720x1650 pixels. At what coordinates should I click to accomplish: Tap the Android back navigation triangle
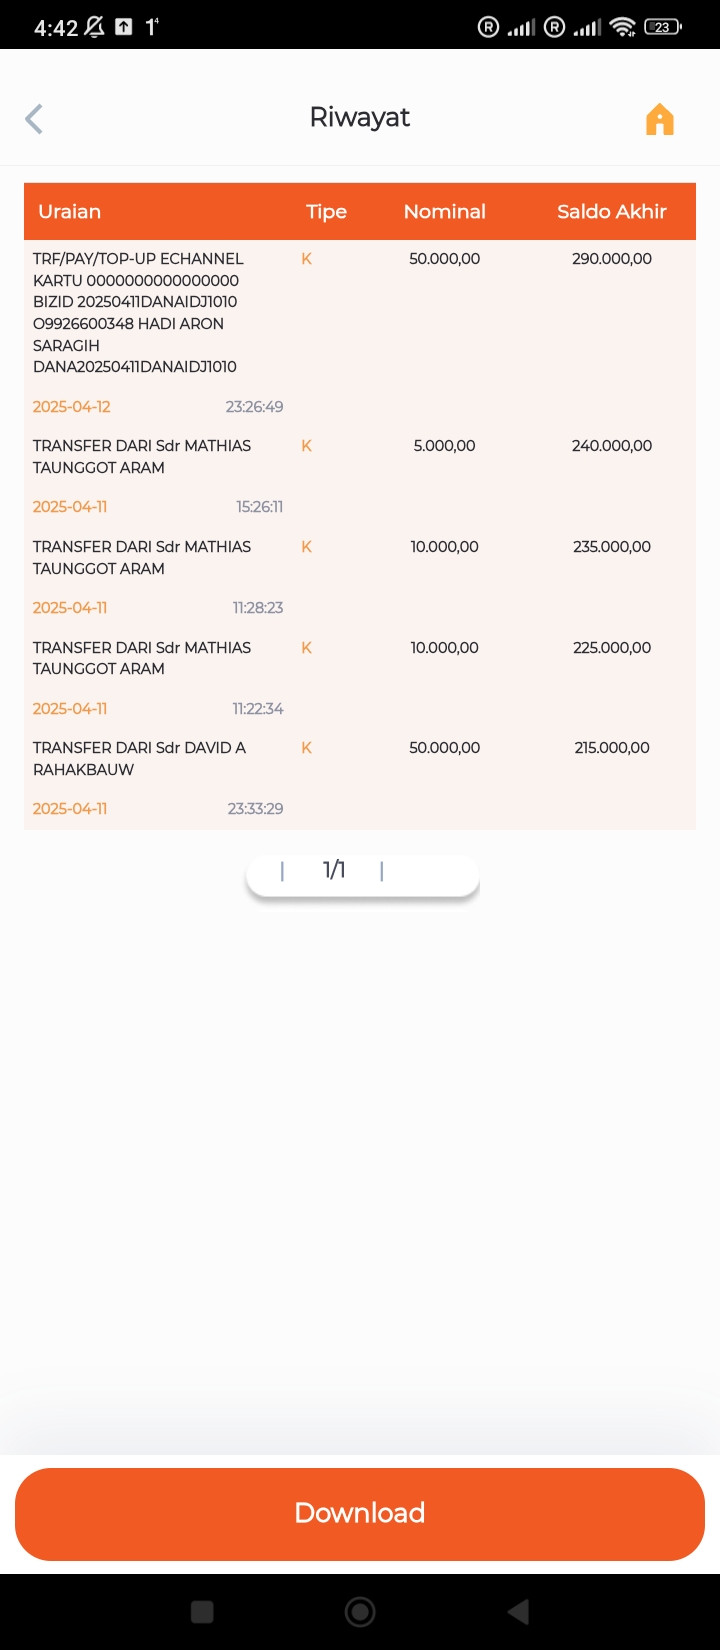coord(518,1611)
